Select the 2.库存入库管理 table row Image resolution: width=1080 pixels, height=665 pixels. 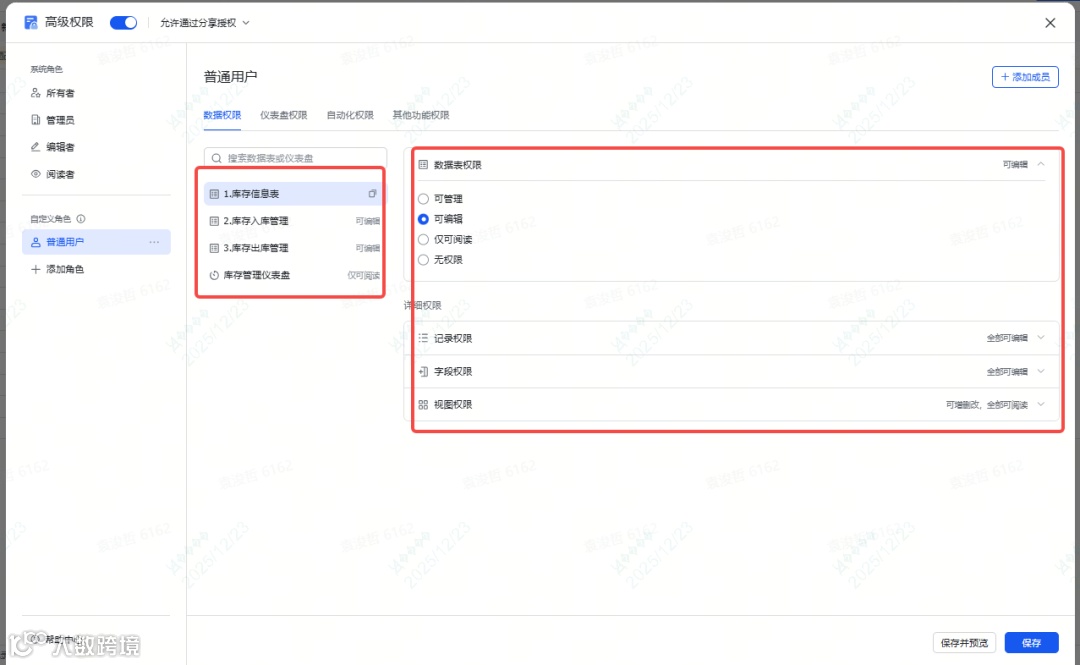click(295, 221)
